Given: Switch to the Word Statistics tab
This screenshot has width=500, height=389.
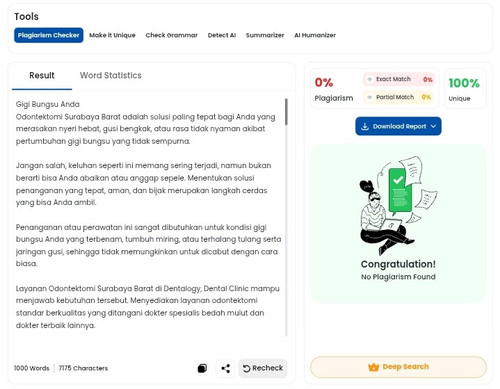Looking at the screenshot, I should coord(111,76).
